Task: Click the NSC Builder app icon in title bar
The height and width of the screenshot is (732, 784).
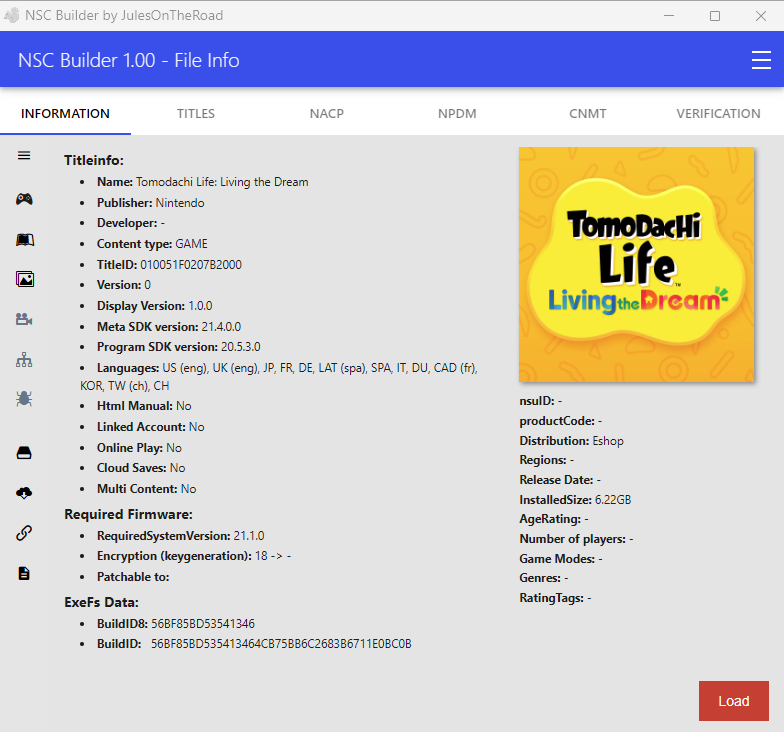Action: pos(12,16)
